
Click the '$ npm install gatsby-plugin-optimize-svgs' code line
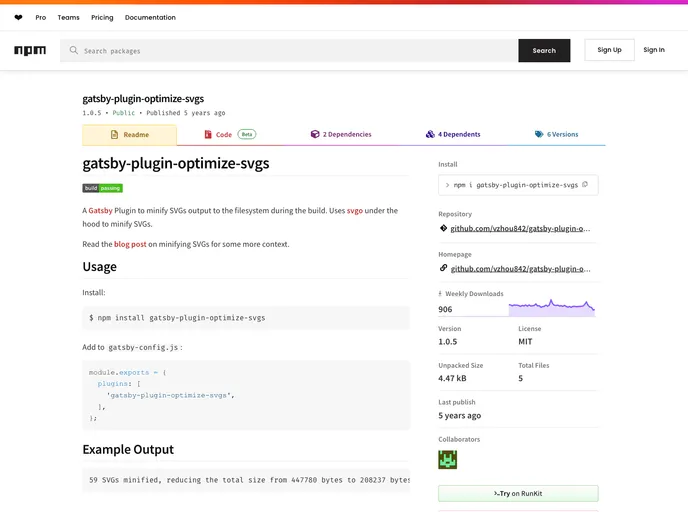click(177, 318)
